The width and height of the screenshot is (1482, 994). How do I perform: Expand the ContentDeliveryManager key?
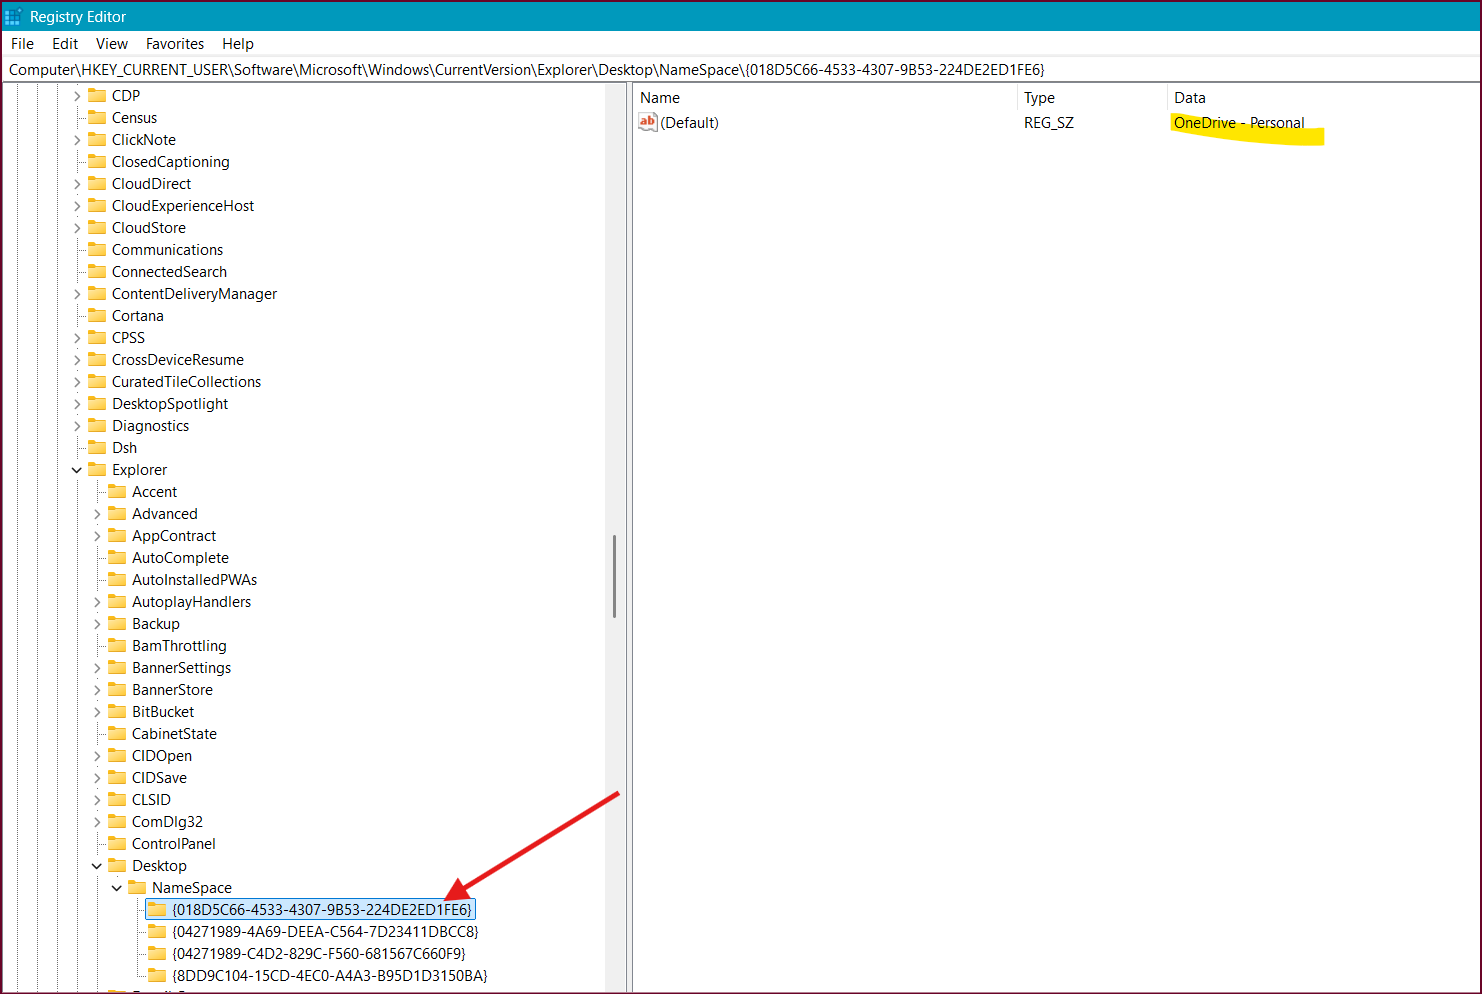click(x=77, y=294)
